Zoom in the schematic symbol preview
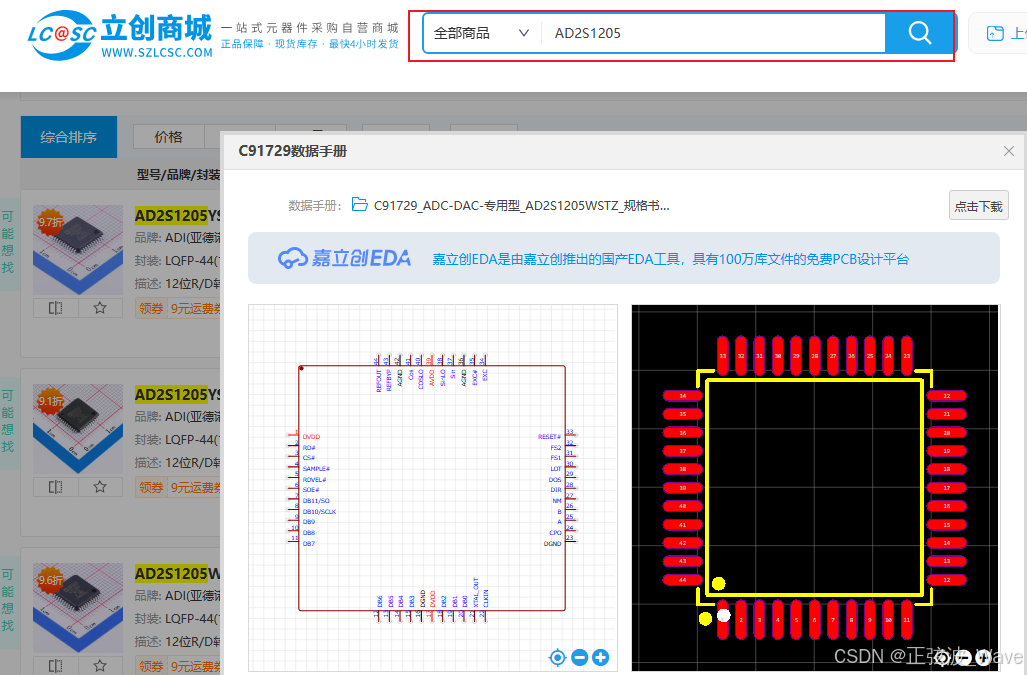This screenshot has height=675, width=1027. [601, 657]
